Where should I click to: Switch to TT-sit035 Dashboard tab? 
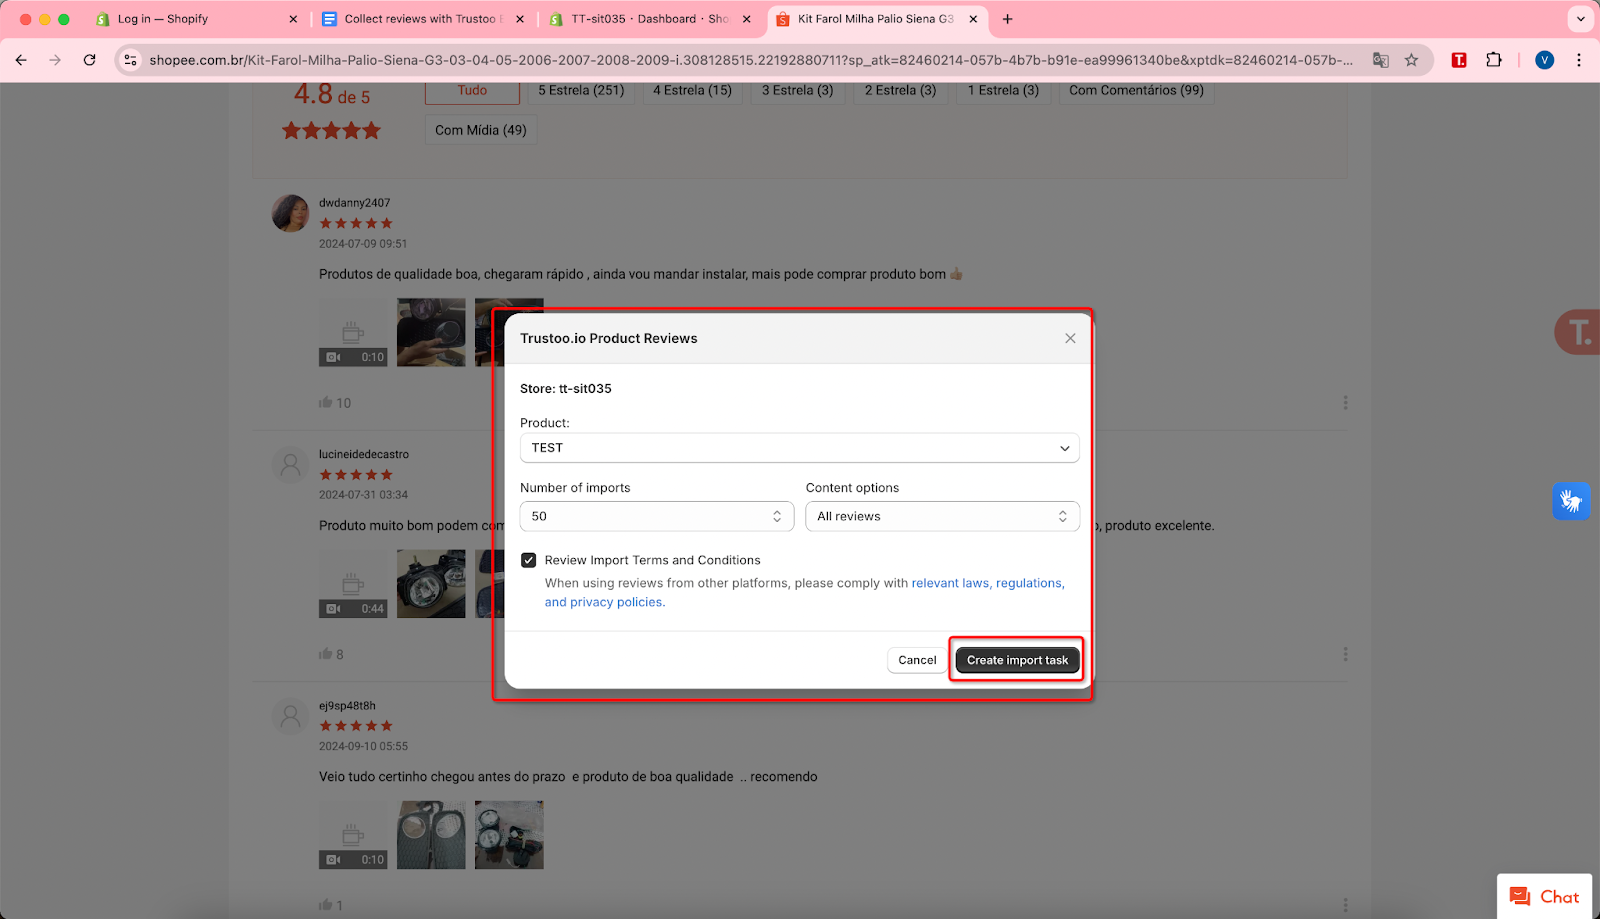tap(648, 19)
